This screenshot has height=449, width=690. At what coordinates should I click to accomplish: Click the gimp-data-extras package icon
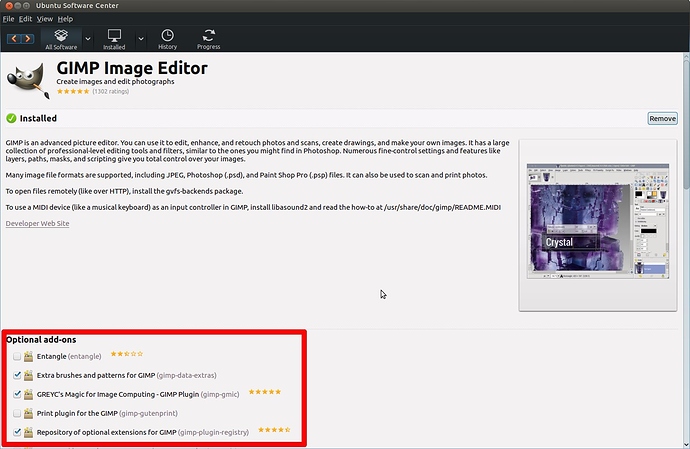point(29,375)
